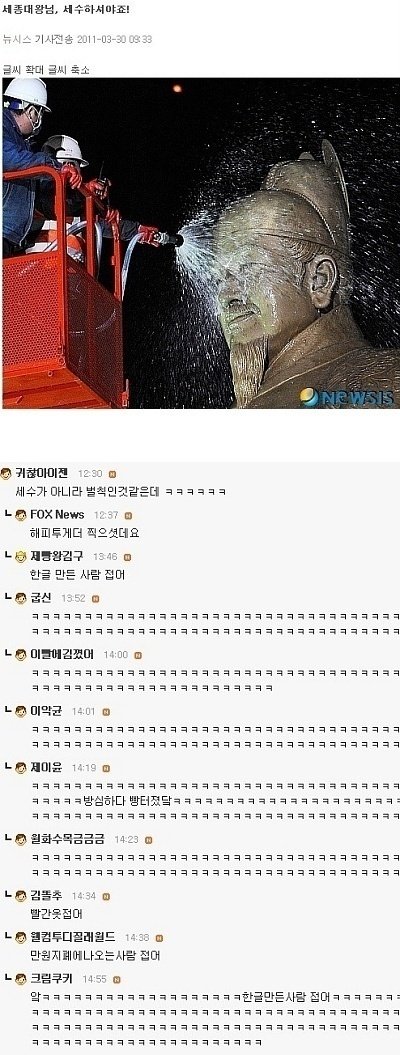The height and width of the screenshot is (1055, 400).
Task: Click the avatar icon beside 굽신
Action: coord(22,598)
